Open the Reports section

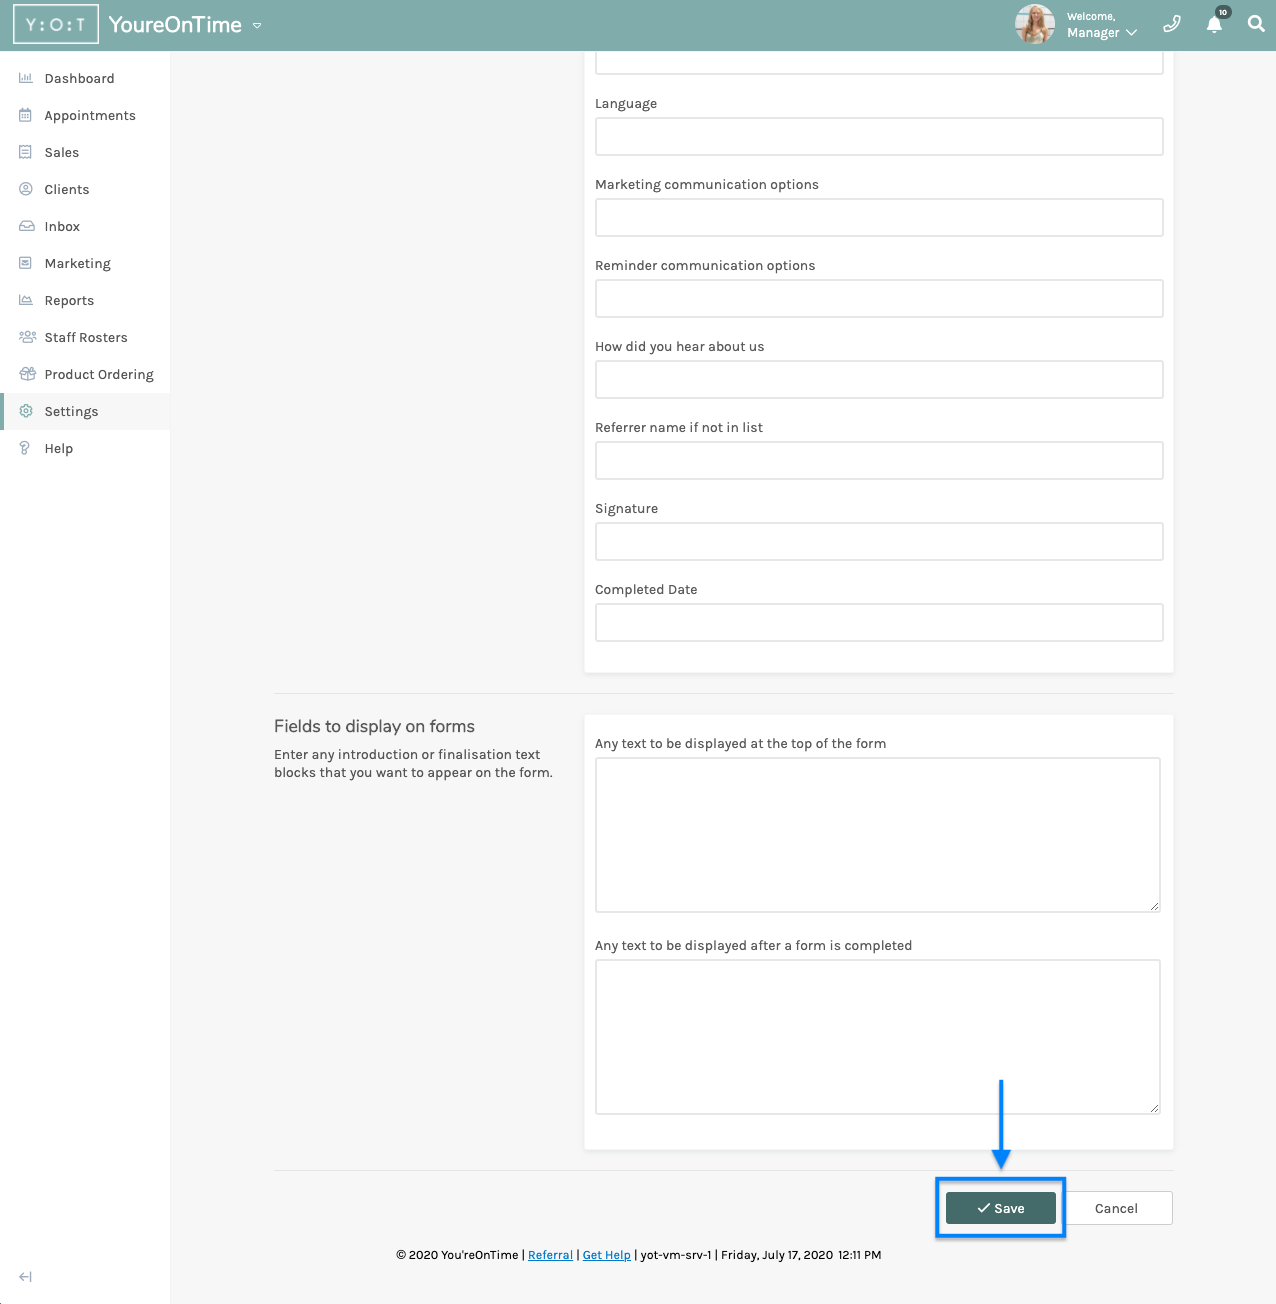coord(69,300)
